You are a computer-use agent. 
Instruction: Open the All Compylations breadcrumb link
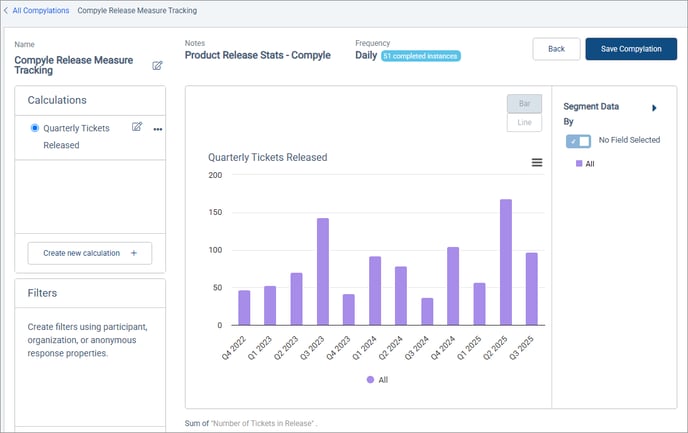(x=41, y=10)
